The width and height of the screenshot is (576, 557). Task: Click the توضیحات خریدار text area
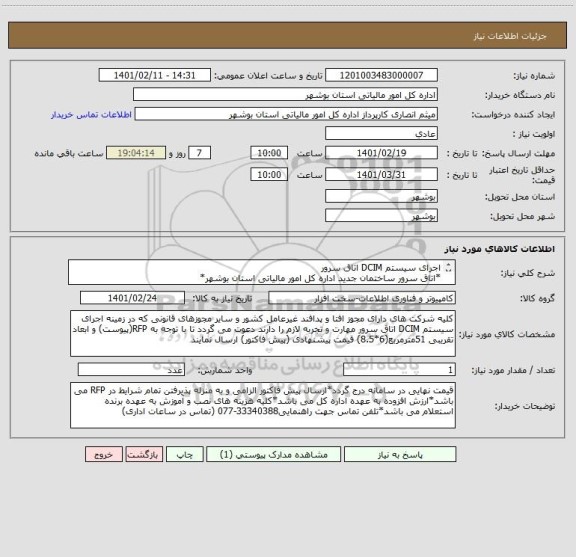coord(263,405)
